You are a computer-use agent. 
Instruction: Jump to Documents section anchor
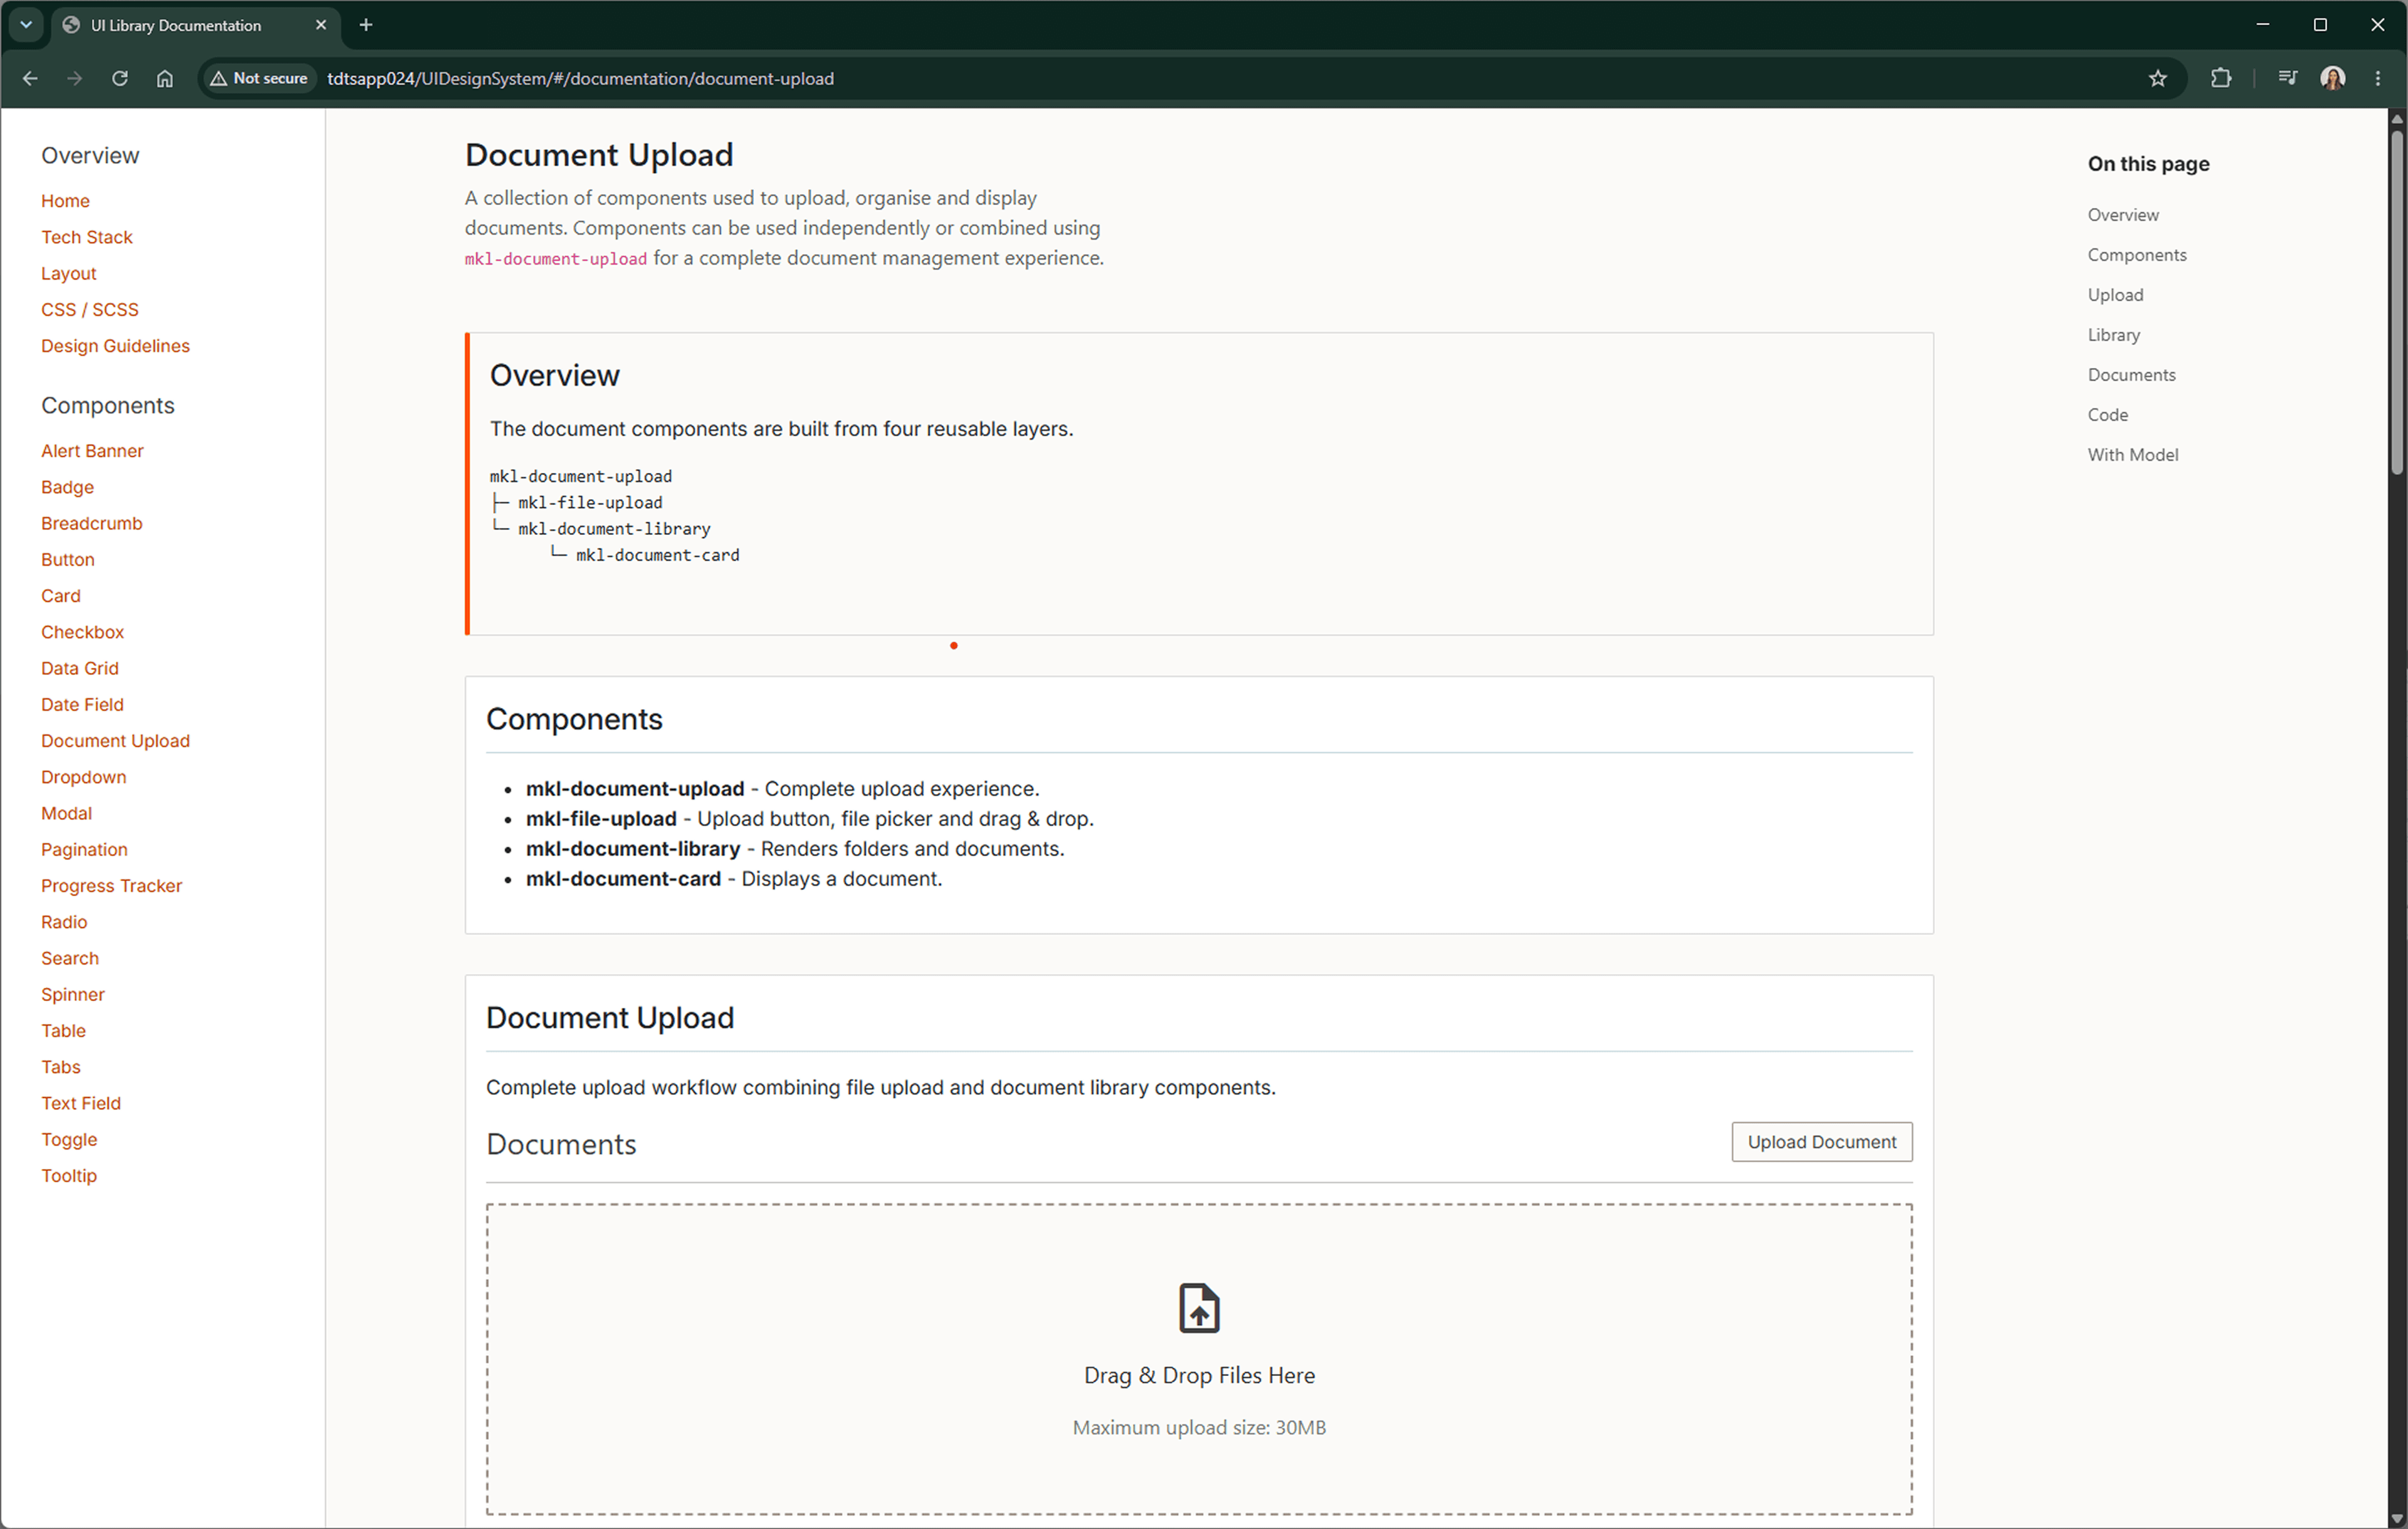click(2131, 375)
